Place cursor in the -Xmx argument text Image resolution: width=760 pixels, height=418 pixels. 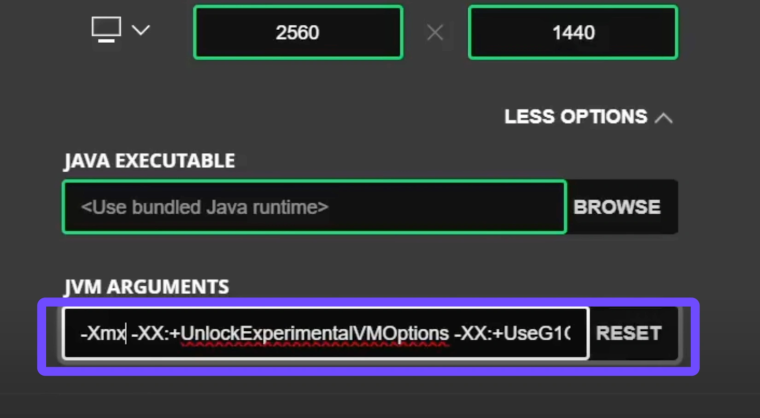click(103, 334)
